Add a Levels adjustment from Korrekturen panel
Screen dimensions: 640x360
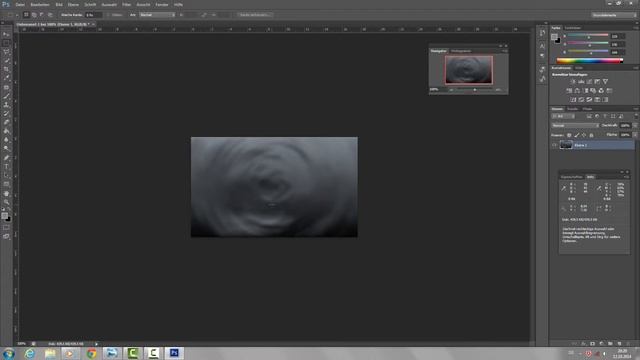click(x=581, y=82)
